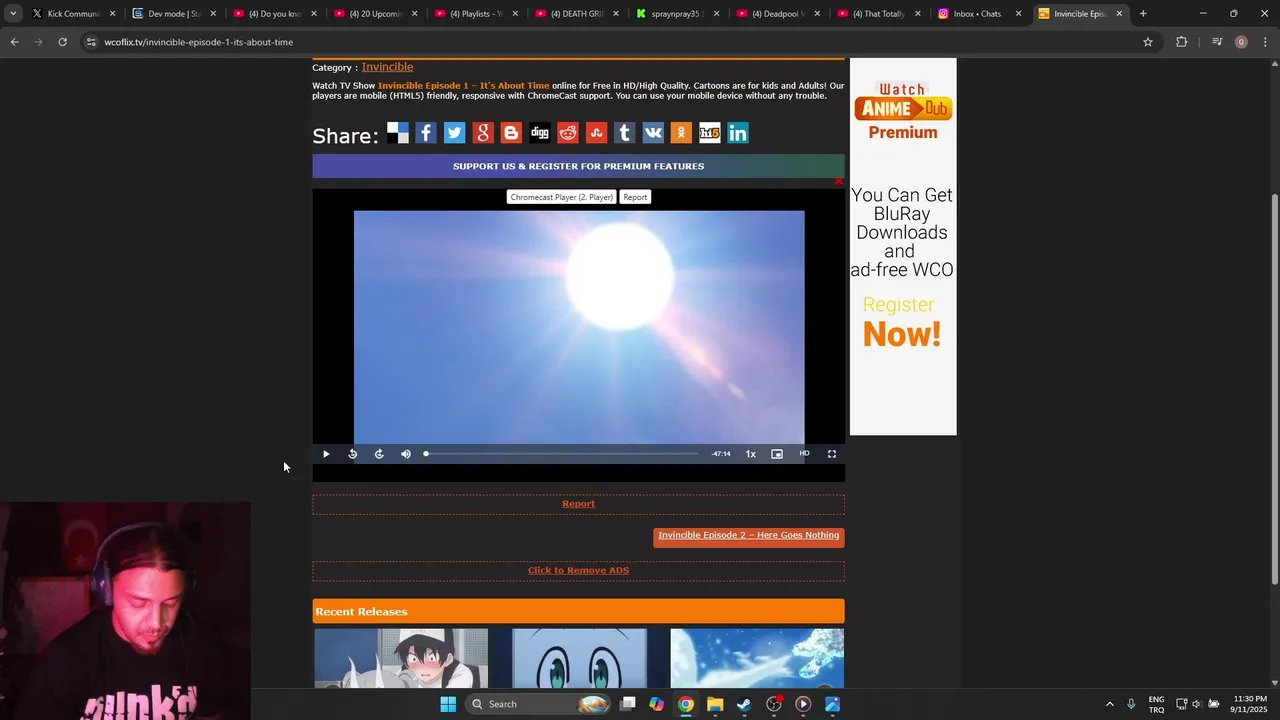Share the episode on Tumblr
Image resolution: width=1280 pixels, height=720 pixels.
click(x=625, y=133)
